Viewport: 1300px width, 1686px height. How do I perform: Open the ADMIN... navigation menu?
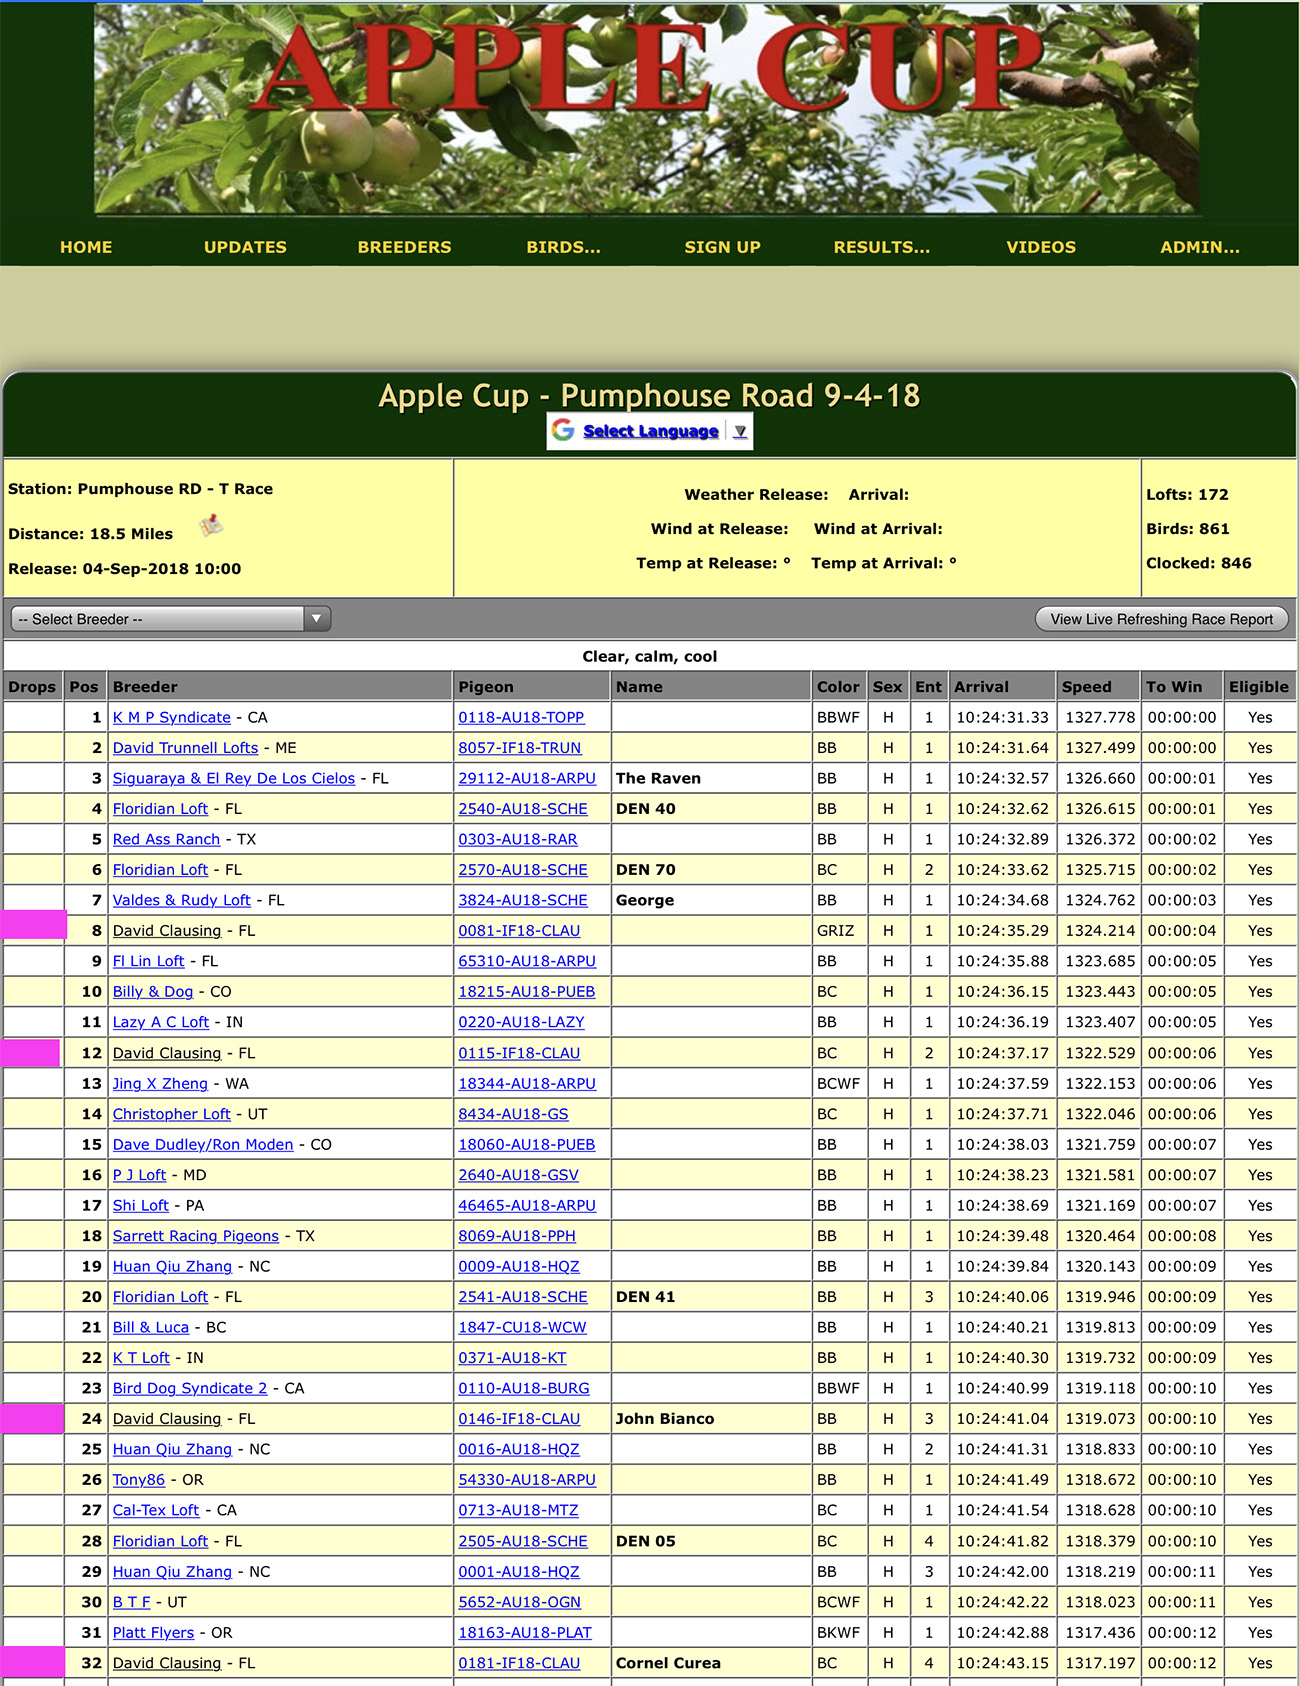pyautogui.click(x=1199, y=247)
